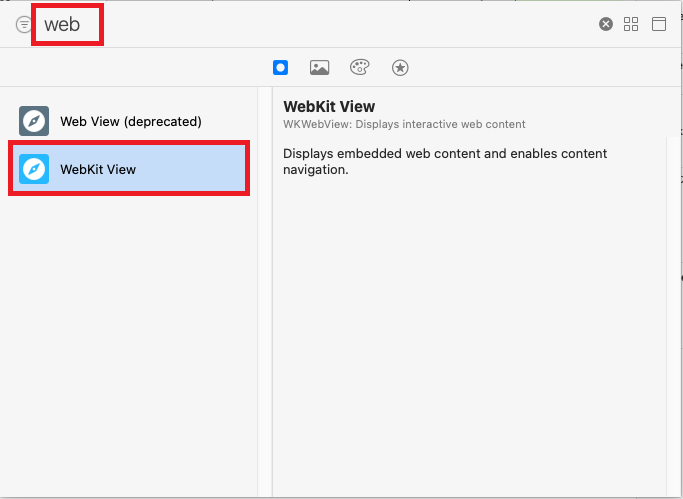Open the Image (media) library tab
This screenshot has height=499, width=683.
coord(319,68)
